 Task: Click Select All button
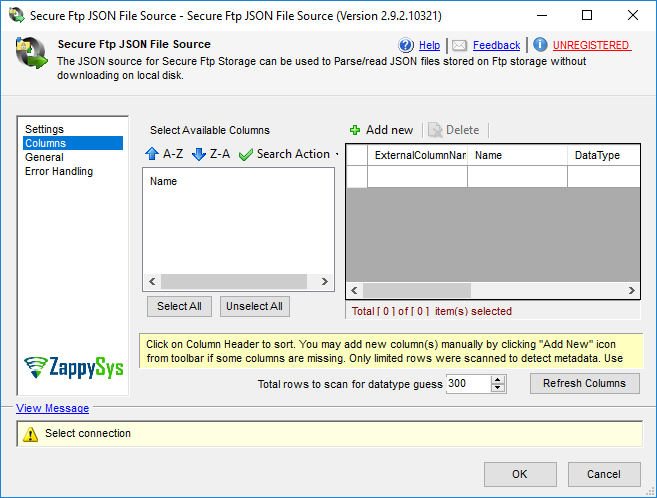pyautogui.click(x=179, y=307)
